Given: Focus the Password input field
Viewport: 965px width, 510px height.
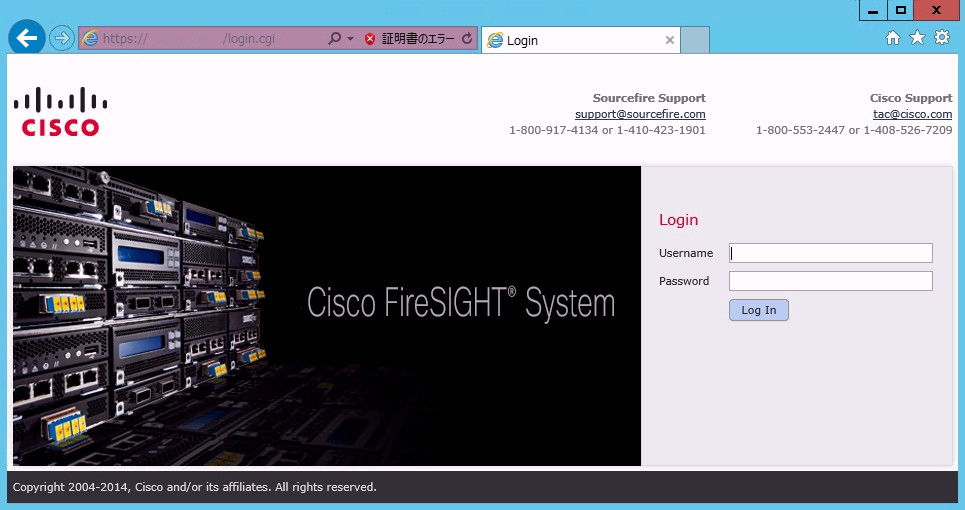Looking at the screenshot, I should (831, 281).
